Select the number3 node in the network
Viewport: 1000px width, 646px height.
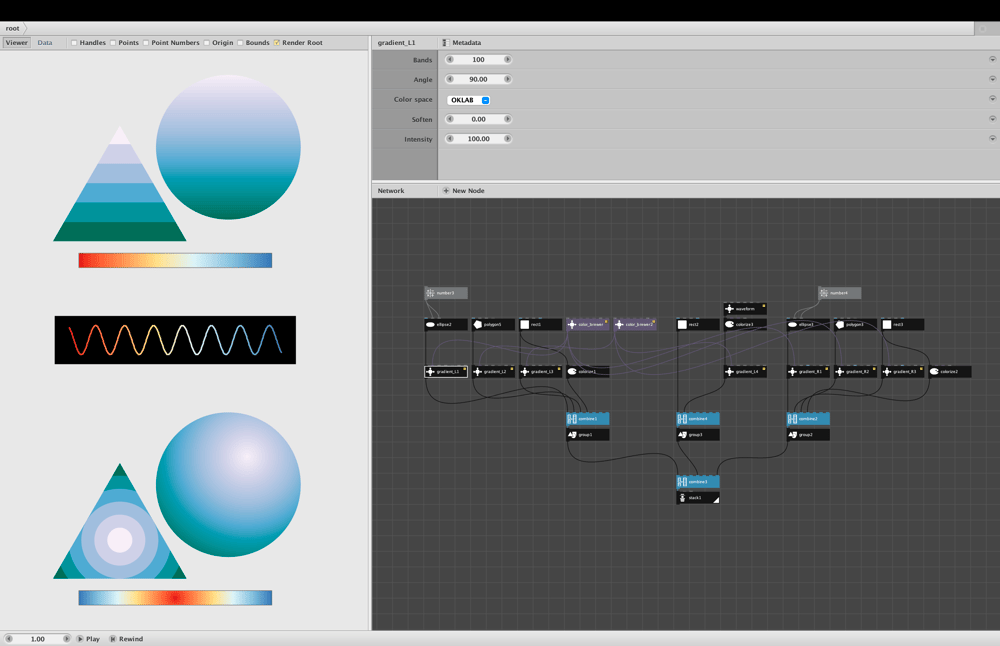point(446,293)
